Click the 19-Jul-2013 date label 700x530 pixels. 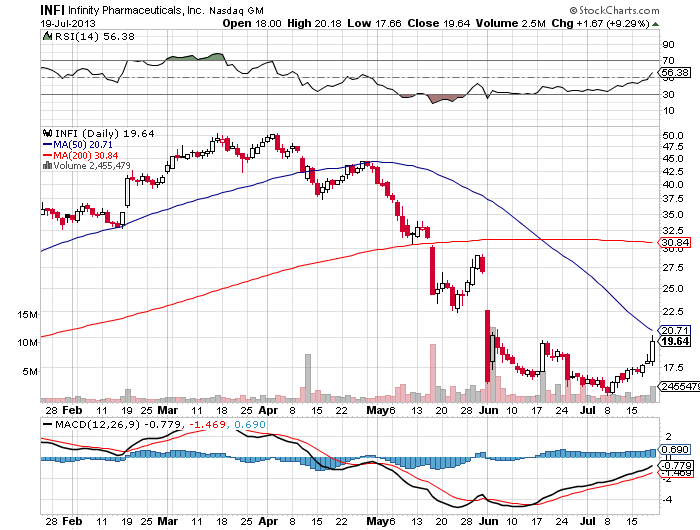point(68,23)
